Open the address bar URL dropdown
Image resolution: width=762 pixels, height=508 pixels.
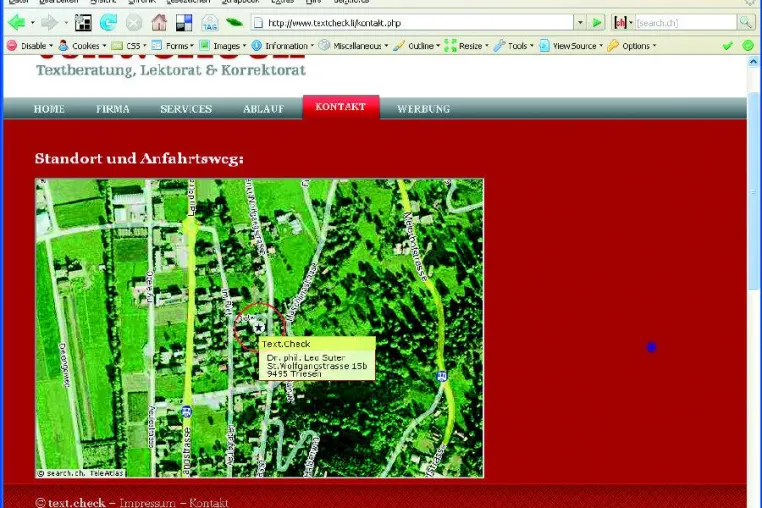coord(580,22)
